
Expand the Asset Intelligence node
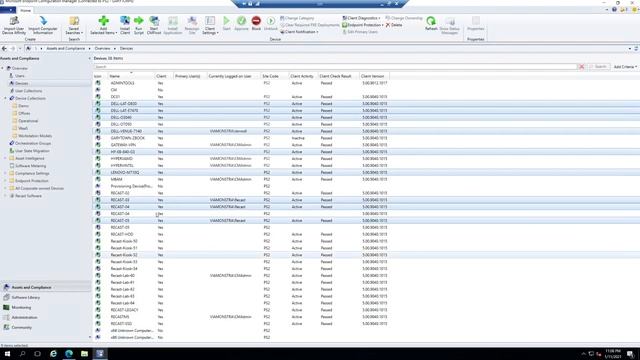pyautogui.click(x=5, y=158)
